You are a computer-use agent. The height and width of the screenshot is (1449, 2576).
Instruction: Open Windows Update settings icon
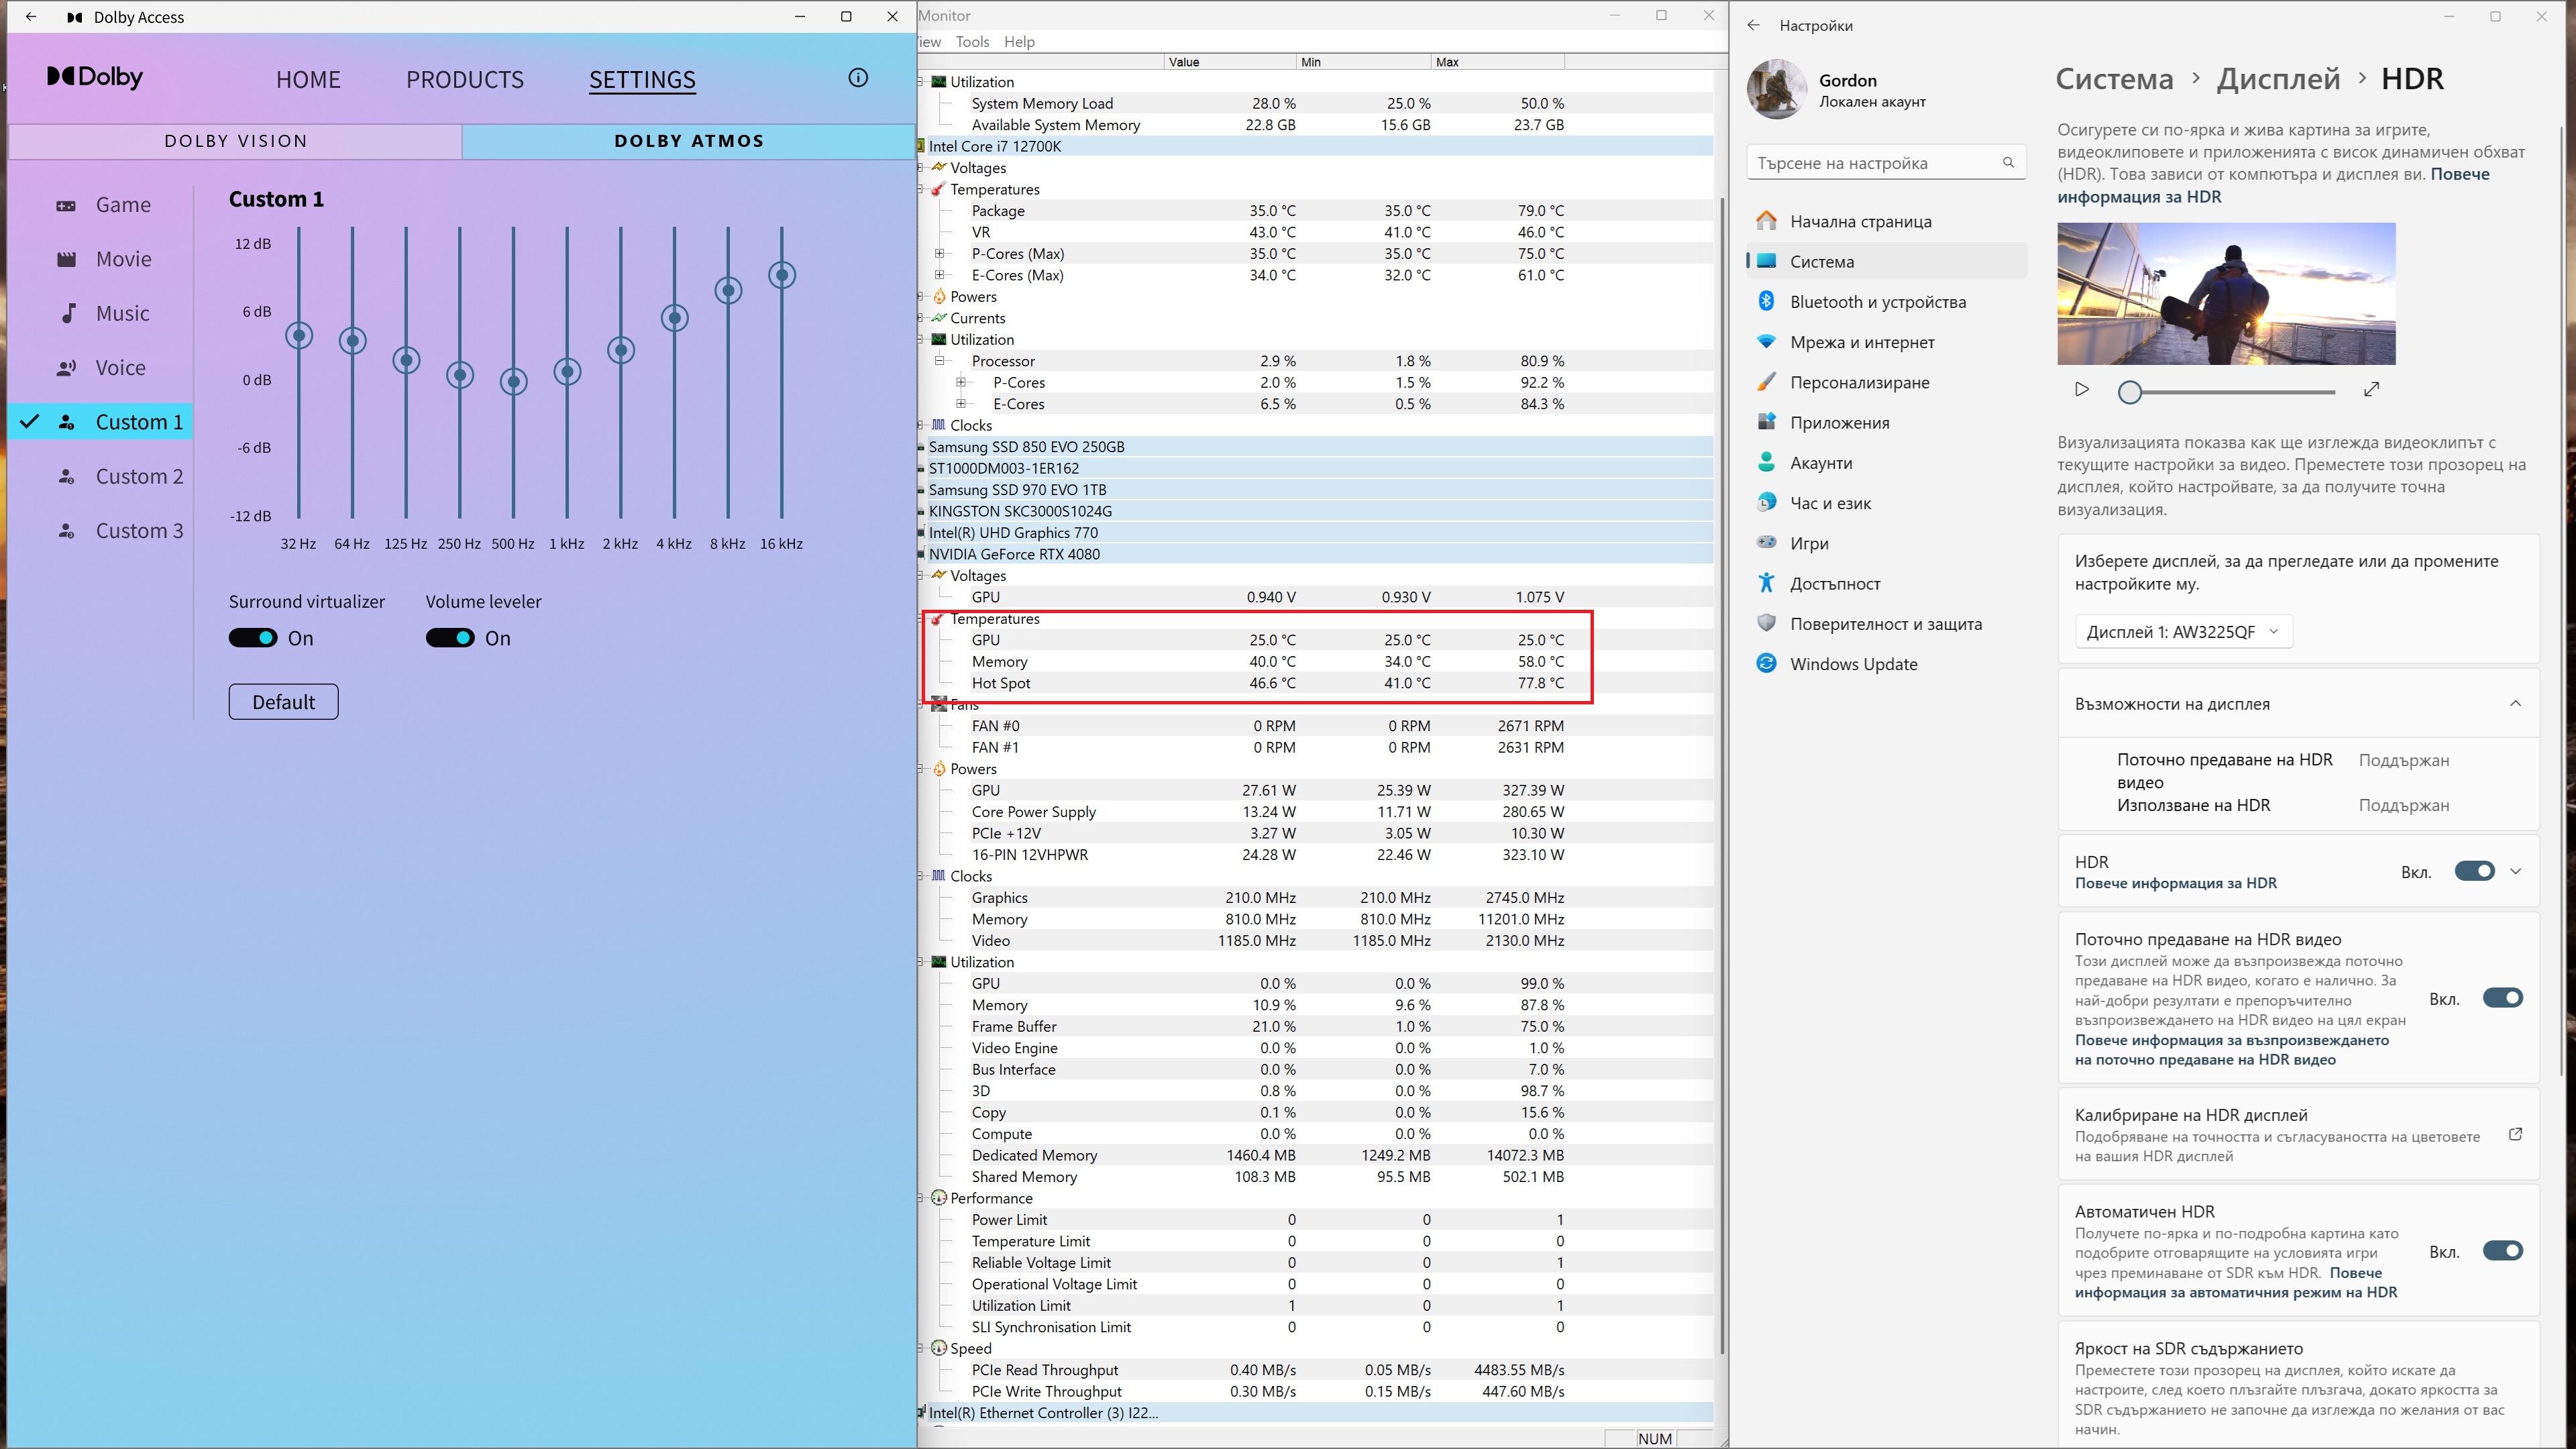(1766, 664)
